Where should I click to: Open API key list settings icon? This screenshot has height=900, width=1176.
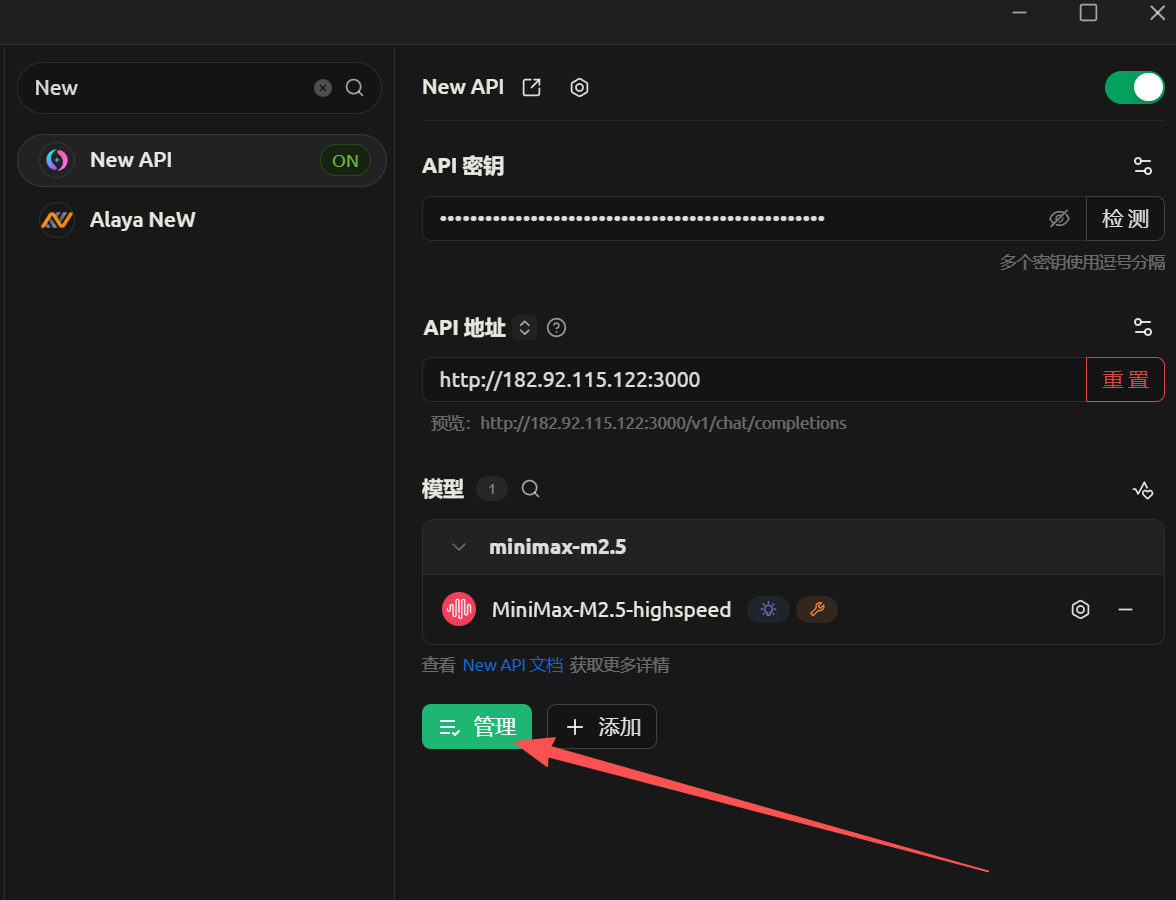(x=1142, y=166)
